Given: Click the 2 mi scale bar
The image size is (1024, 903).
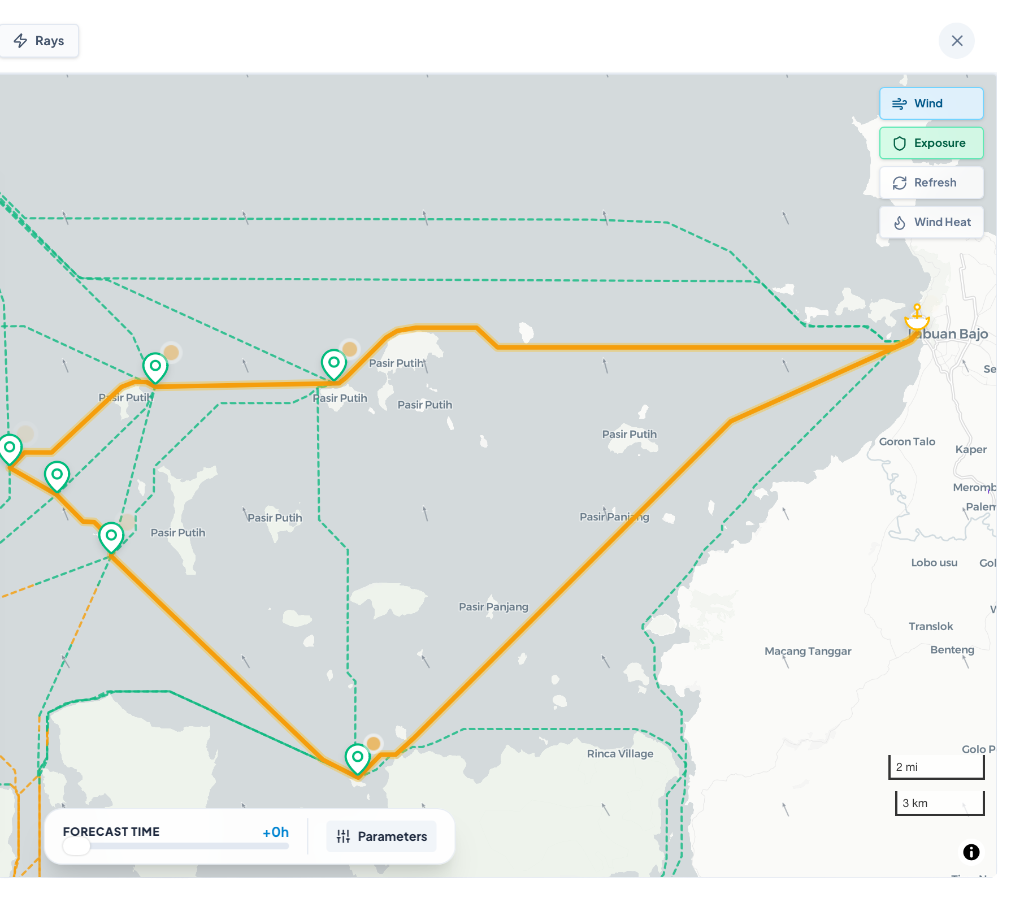Looking at the screenshot, I should [936, 767].
